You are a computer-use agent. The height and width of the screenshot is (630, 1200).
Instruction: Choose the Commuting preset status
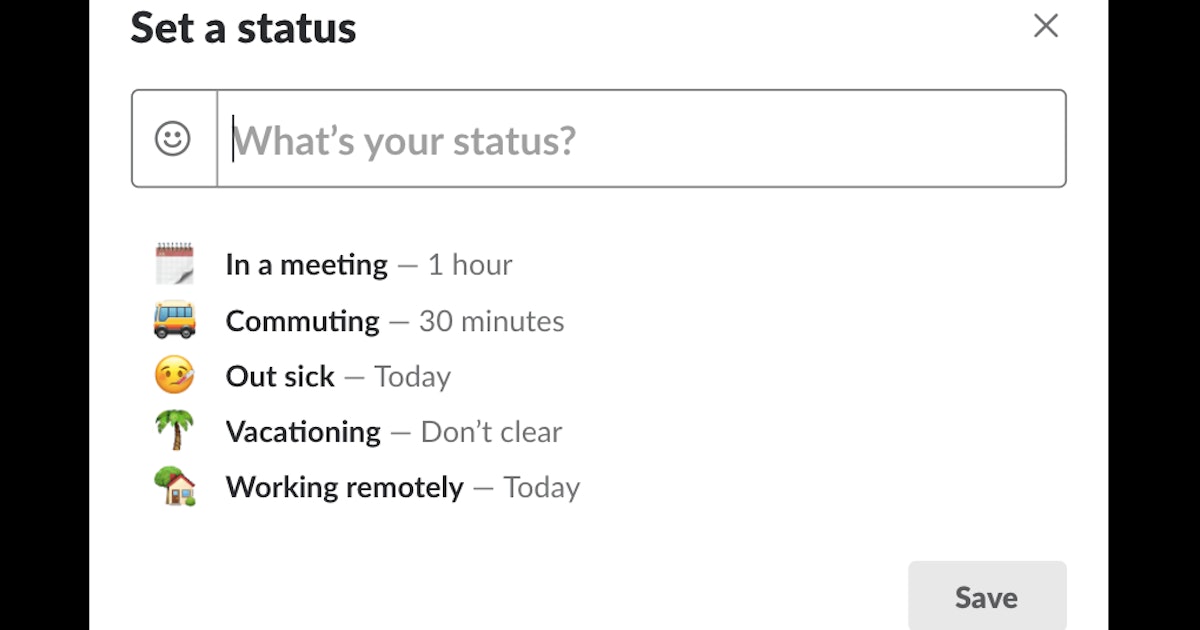pos(302,321)
